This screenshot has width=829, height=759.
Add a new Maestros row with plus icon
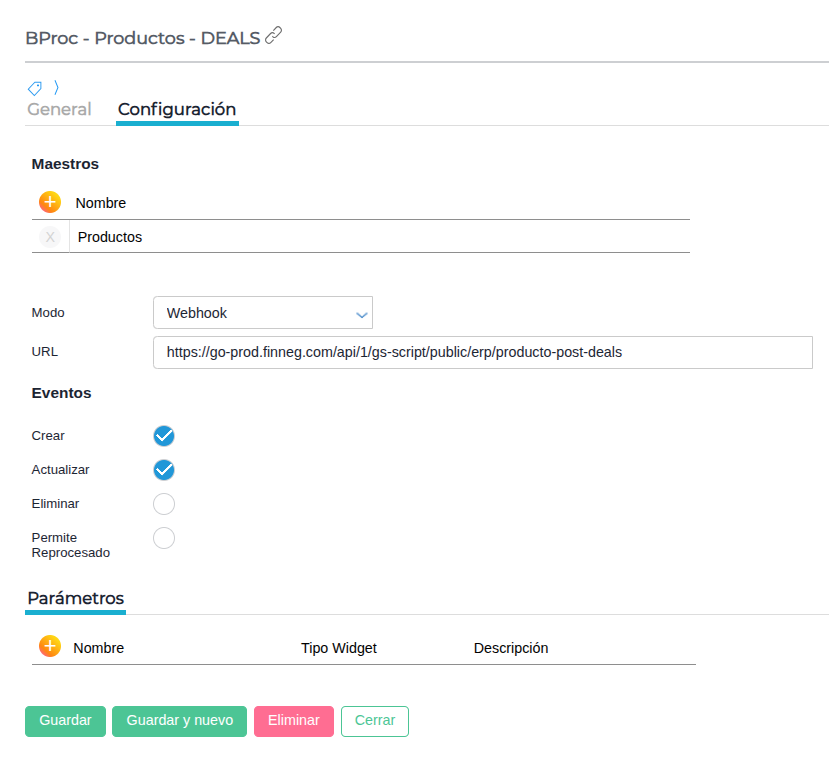tap(50, 202)
